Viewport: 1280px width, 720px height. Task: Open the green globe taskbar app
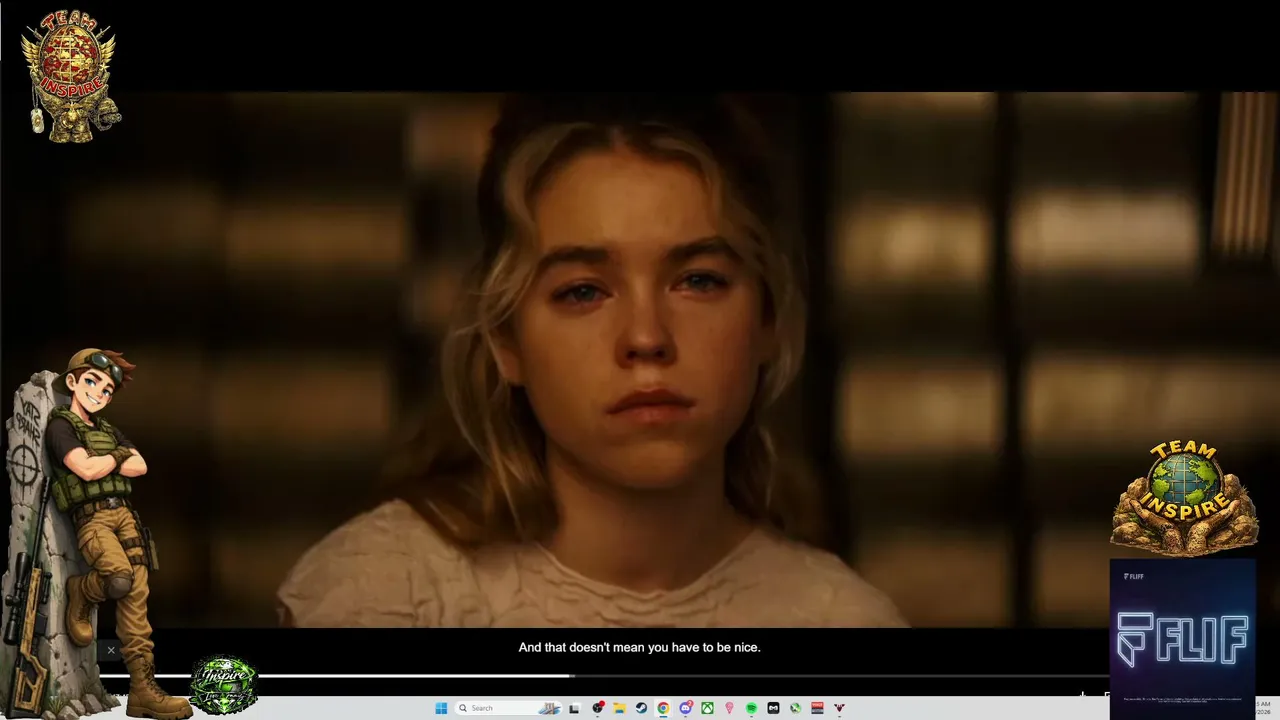point(795,708)
